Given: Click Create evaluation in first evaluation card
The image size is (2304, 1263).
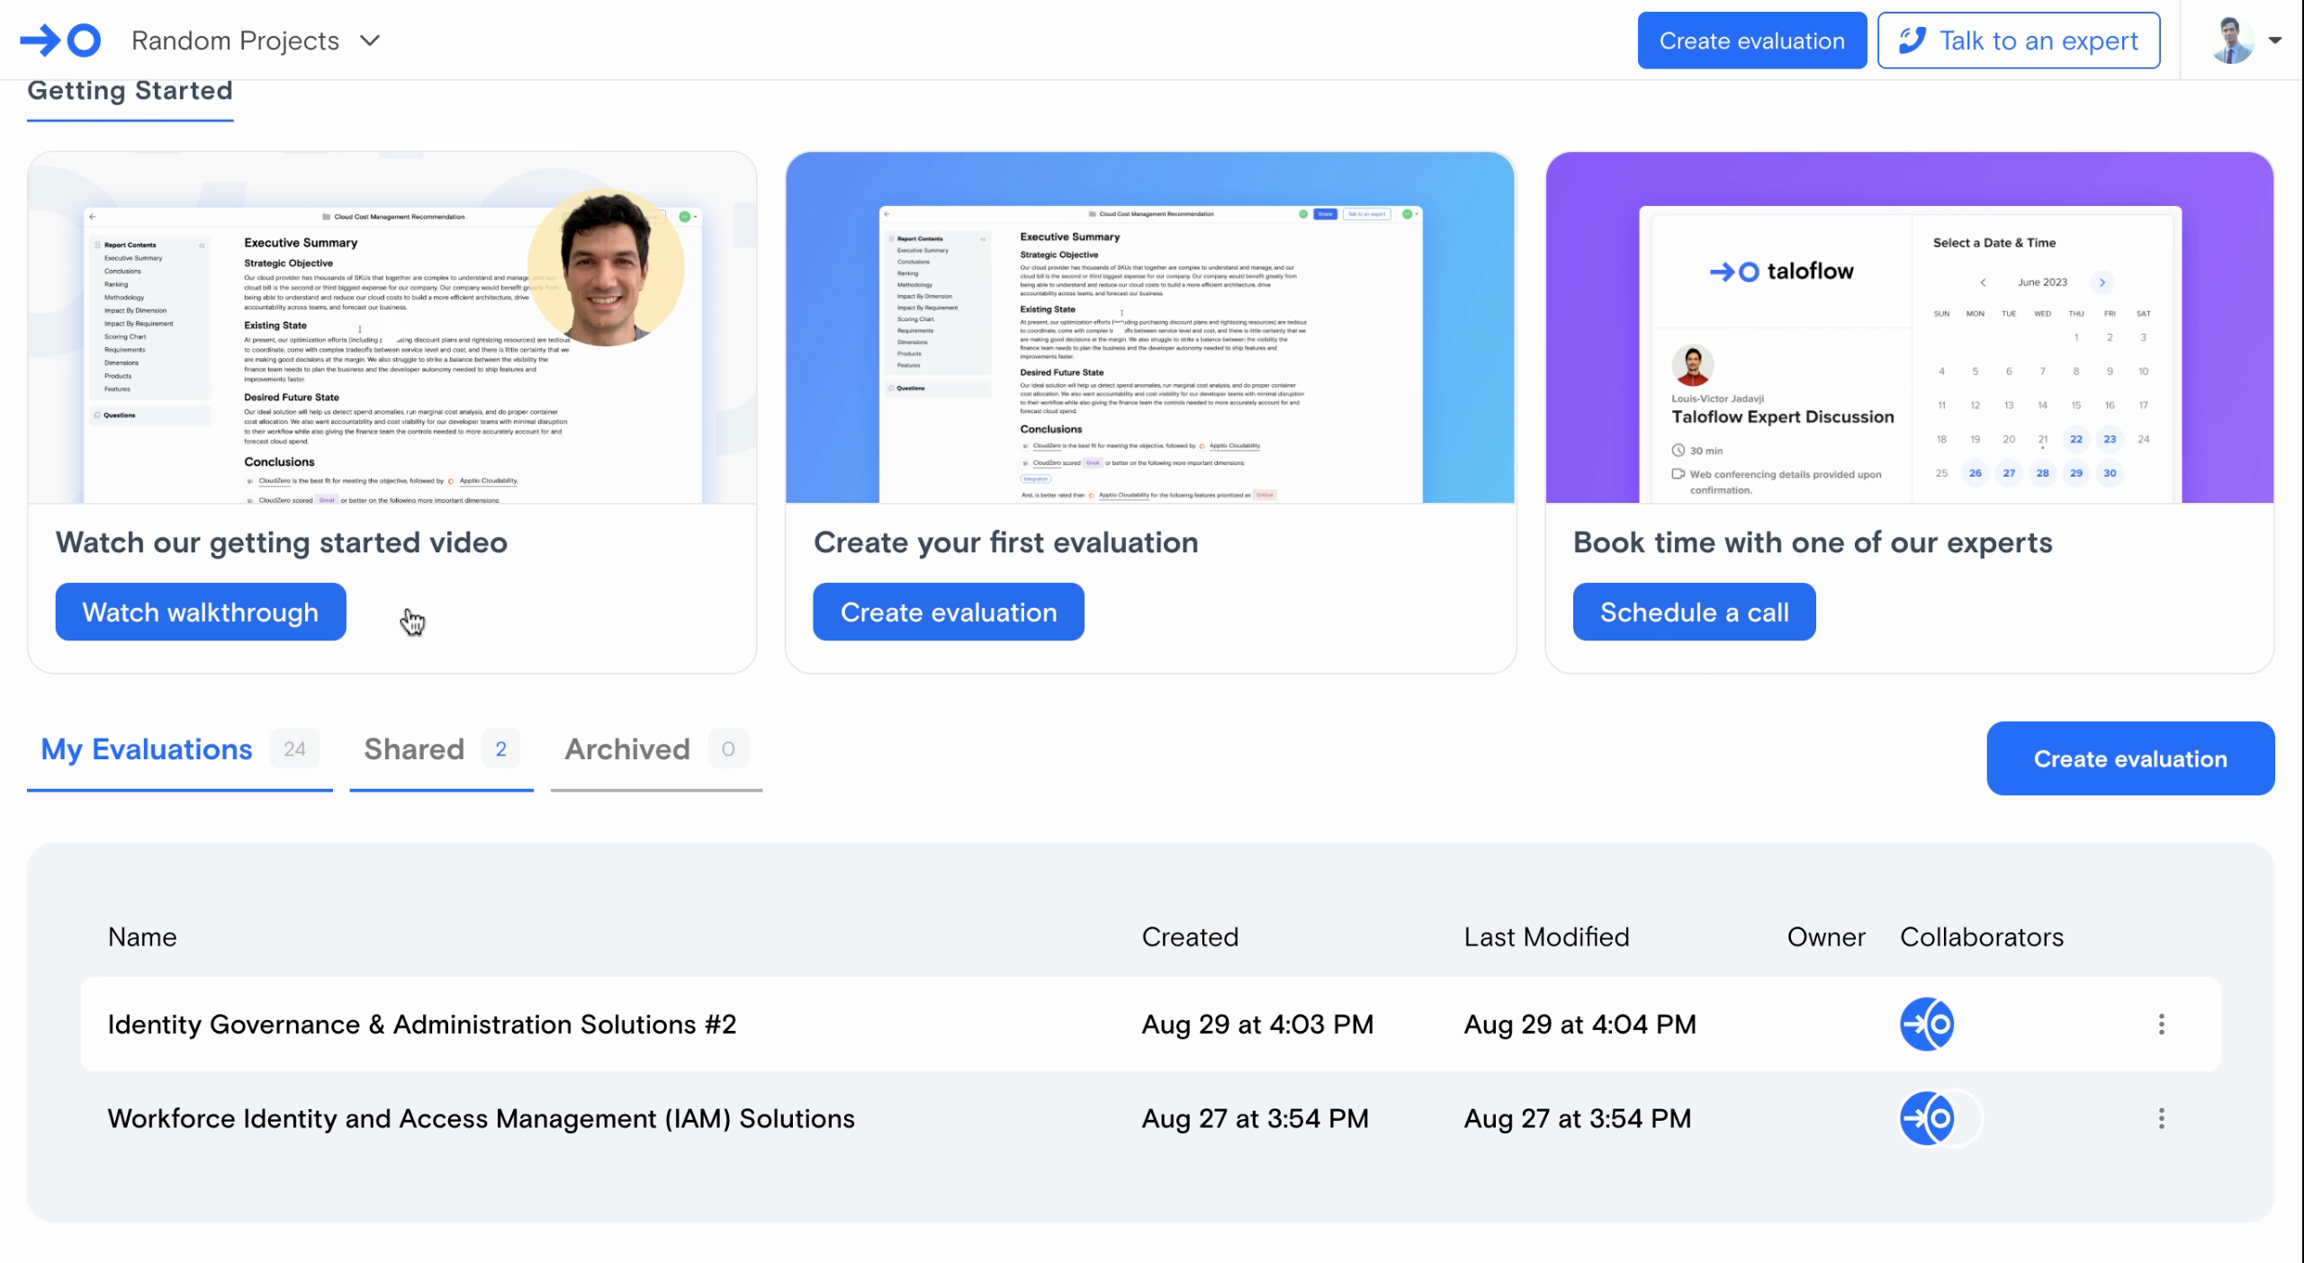Looking at the screenshot, I should coord(947,612).
